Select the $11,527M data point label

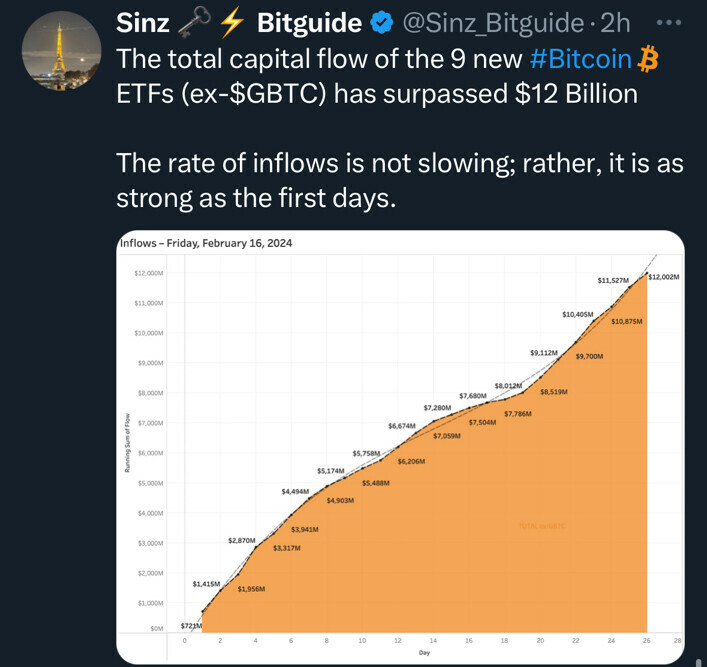pyautogui.click(x=614, y=280)
